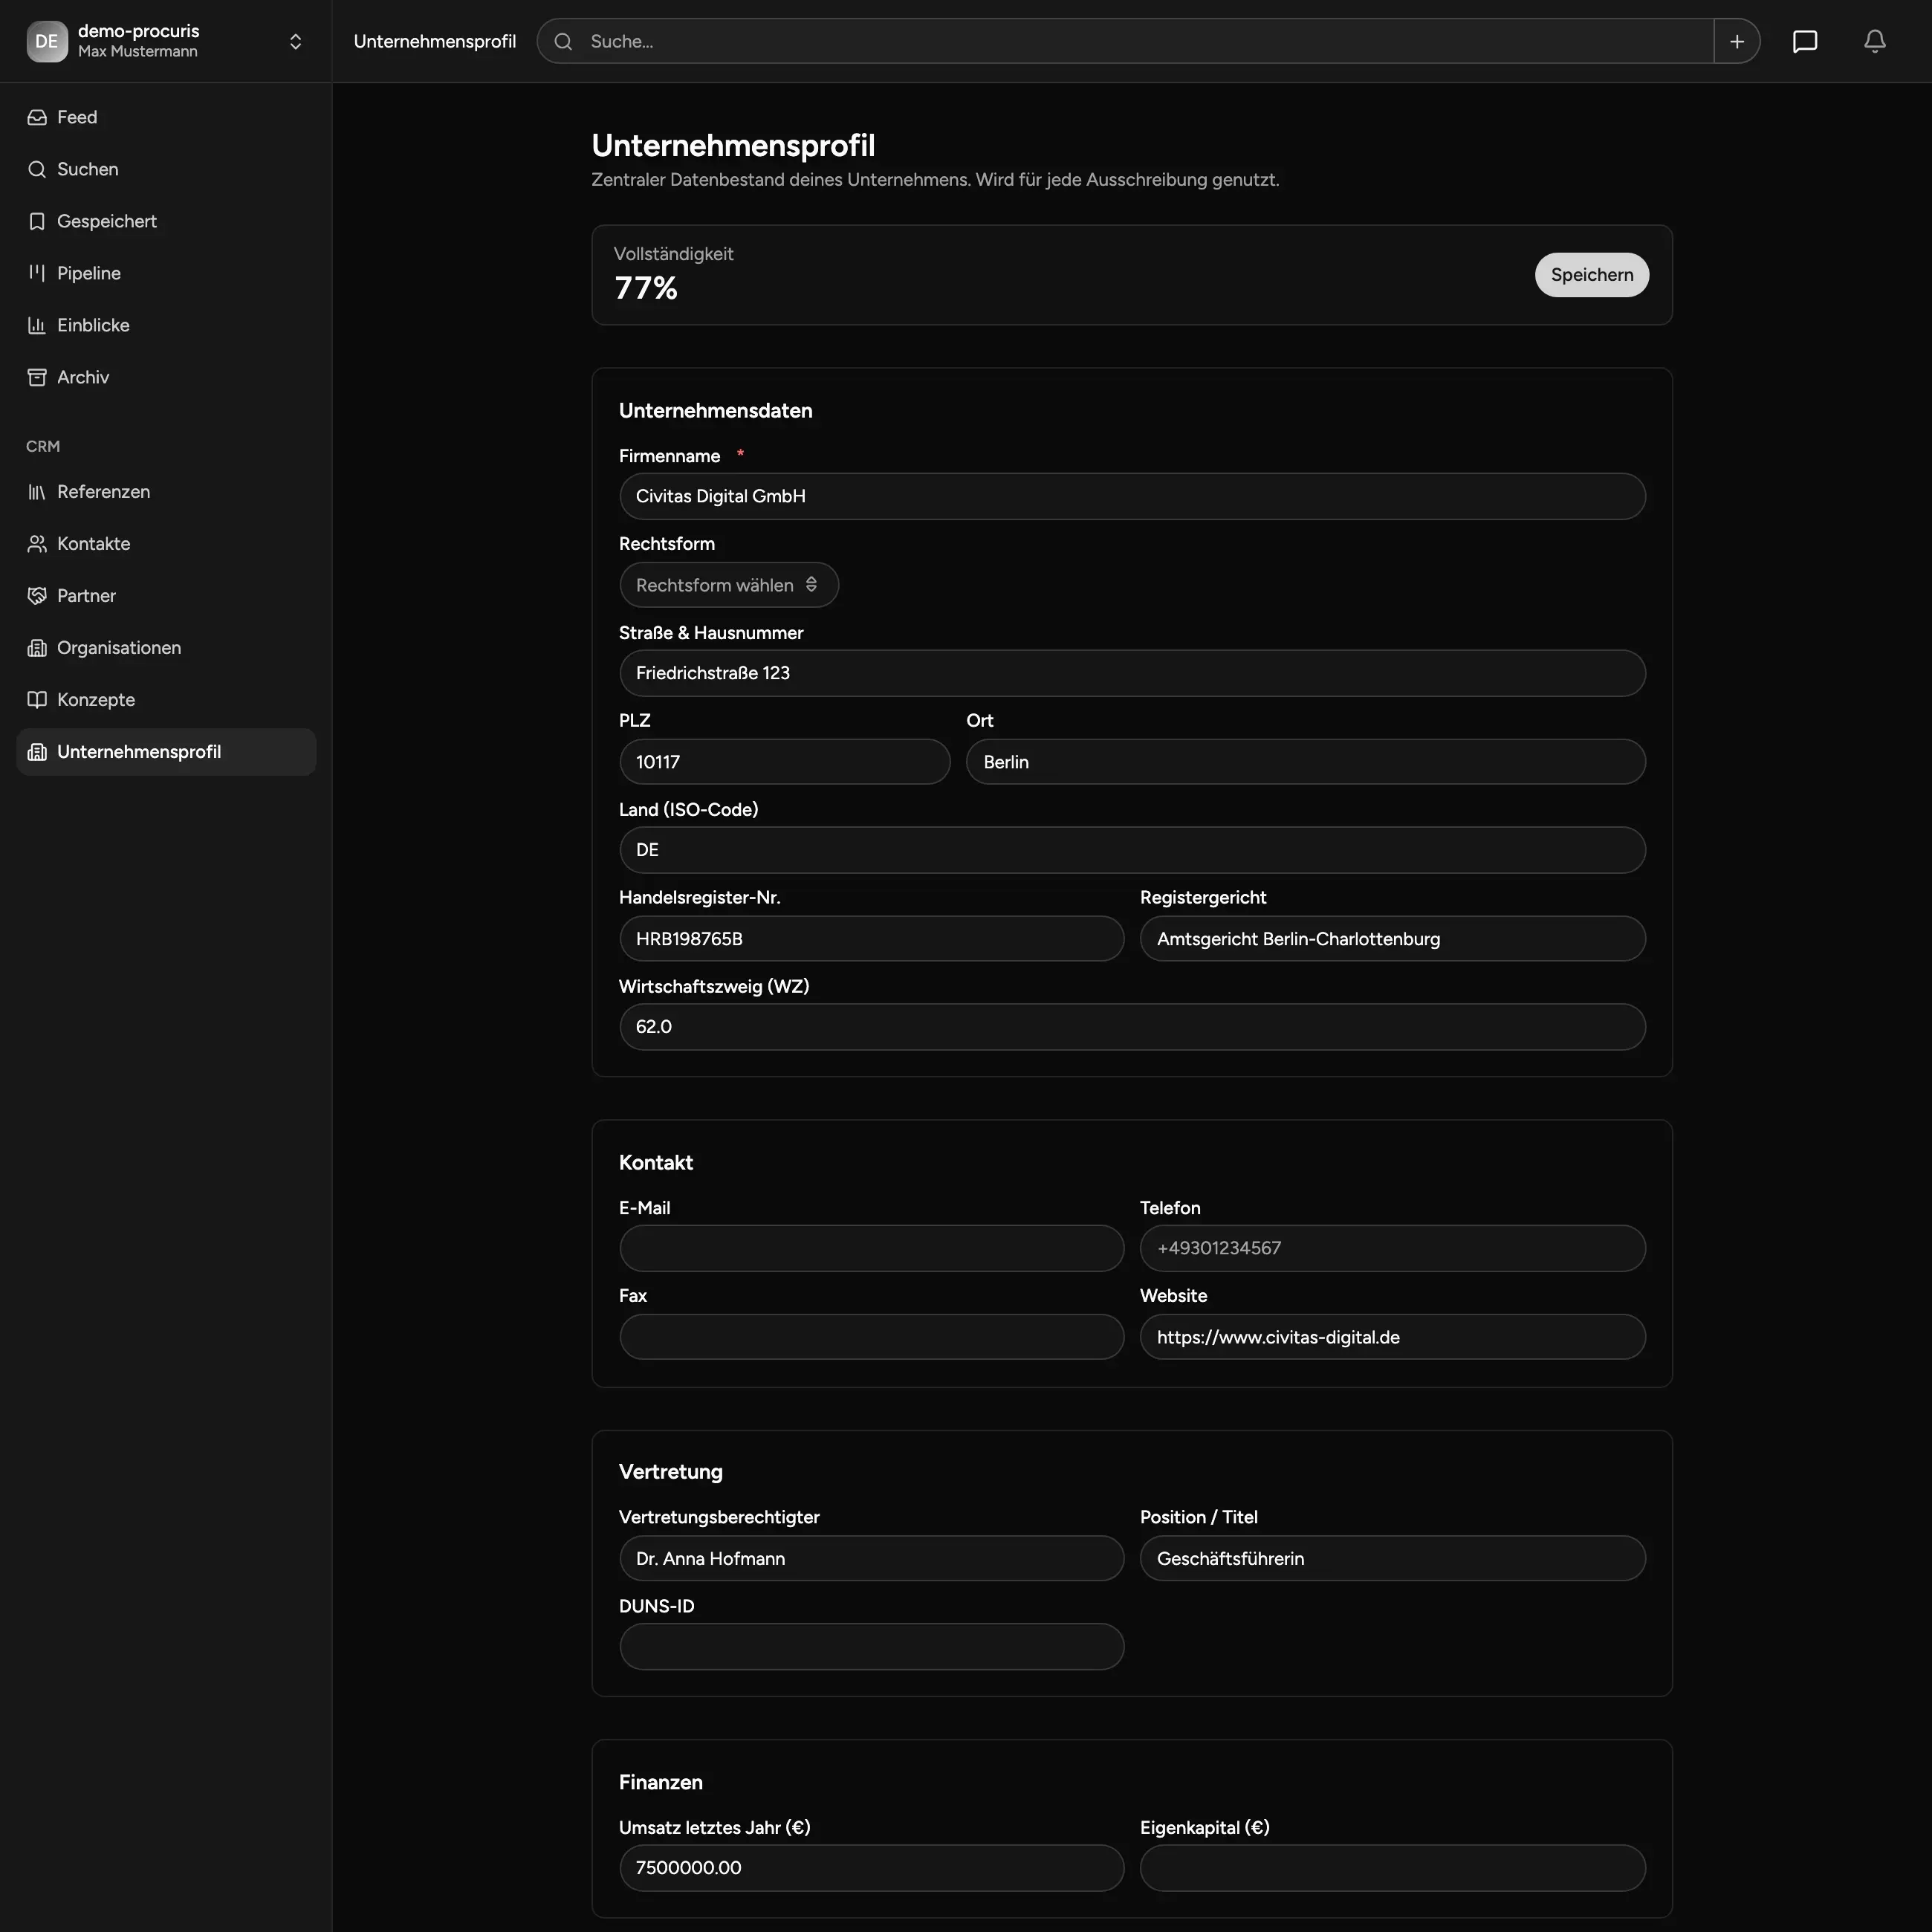Click the DE workspace avatar
This screenshot has height=1932, width=1932.
click(47, 41)
